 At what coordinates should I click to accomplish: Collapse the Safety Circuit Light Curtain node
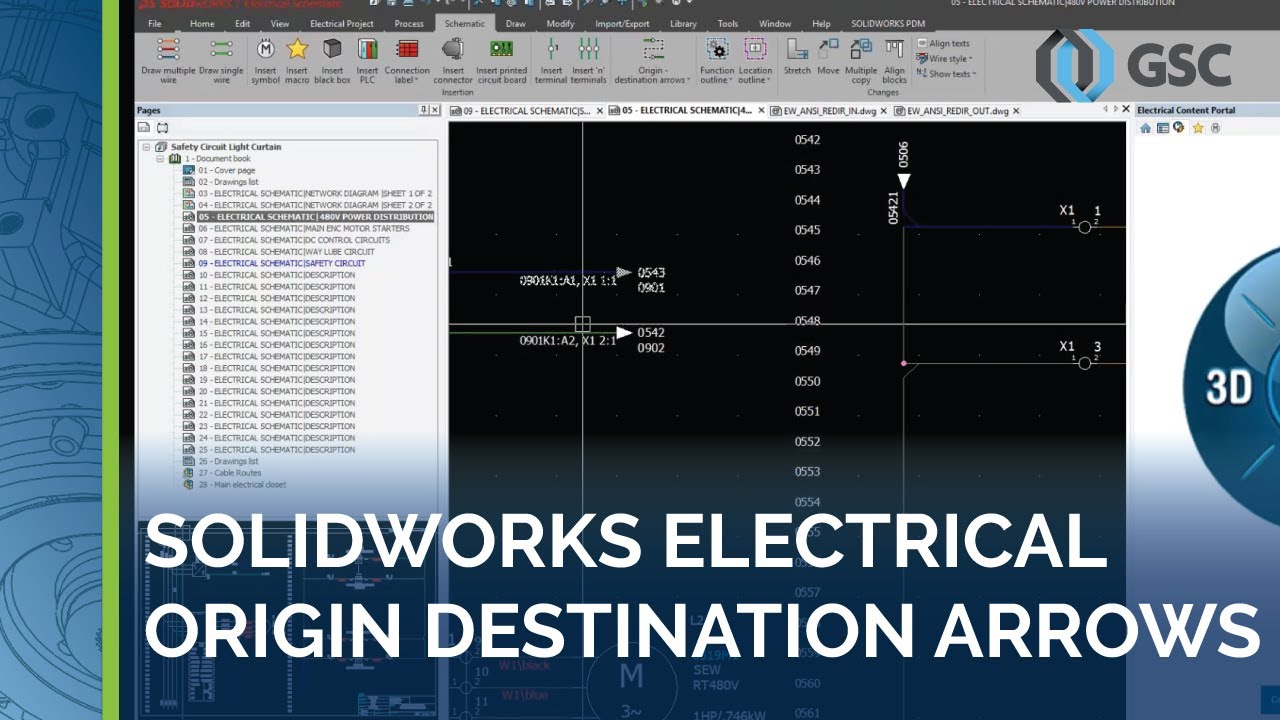147,147
